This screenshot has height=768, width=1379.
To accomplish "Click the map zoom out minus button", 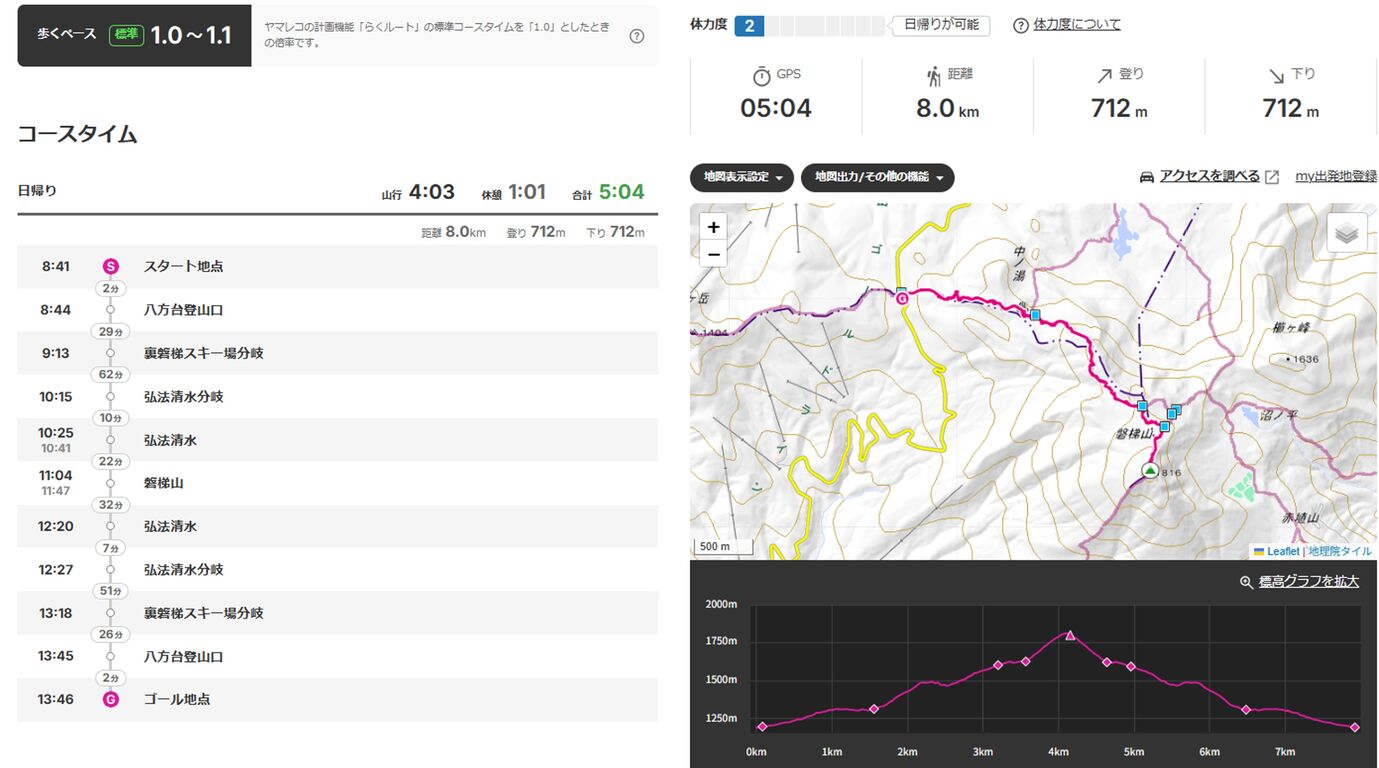I will pos(713,254).
